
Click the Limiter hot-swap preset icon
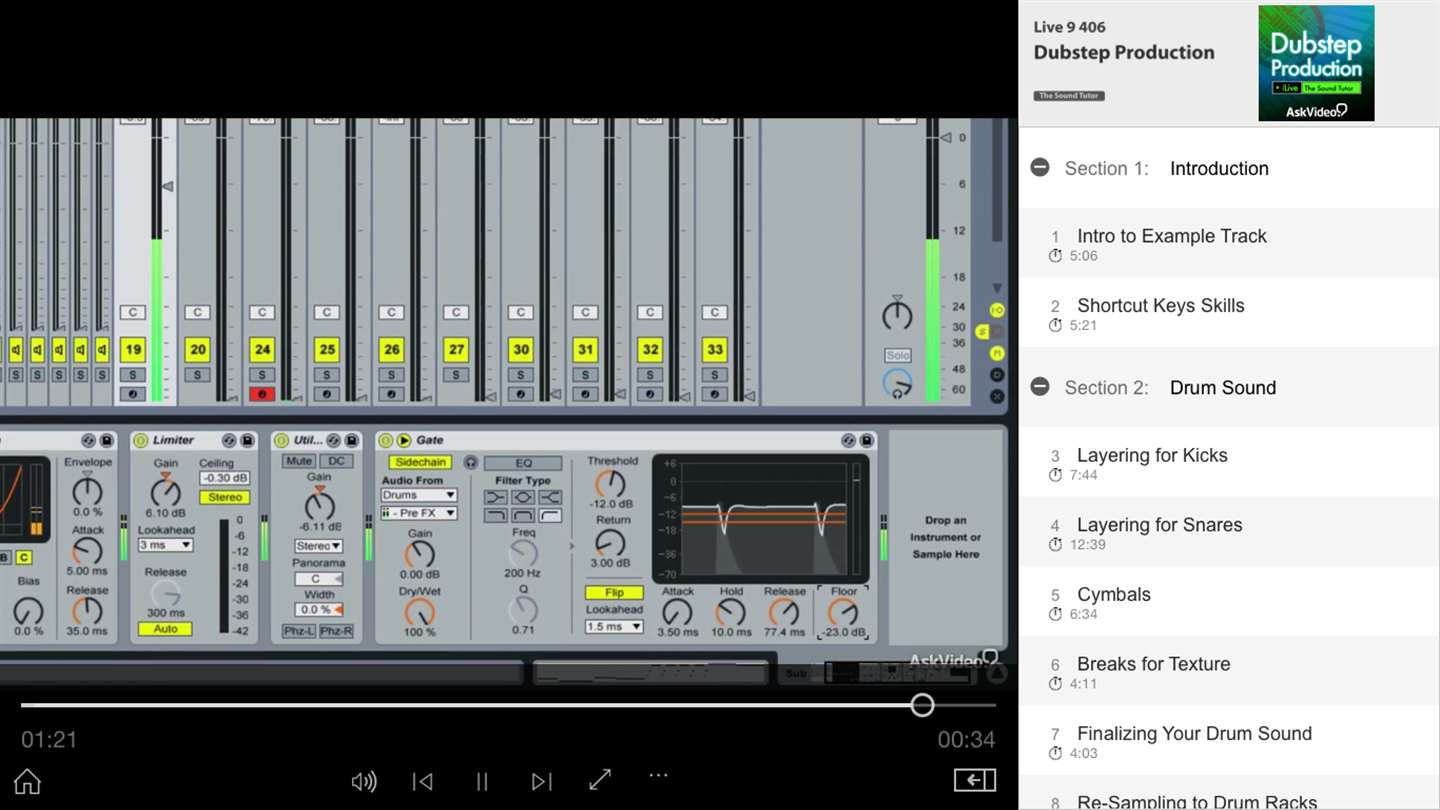(230, 440)
